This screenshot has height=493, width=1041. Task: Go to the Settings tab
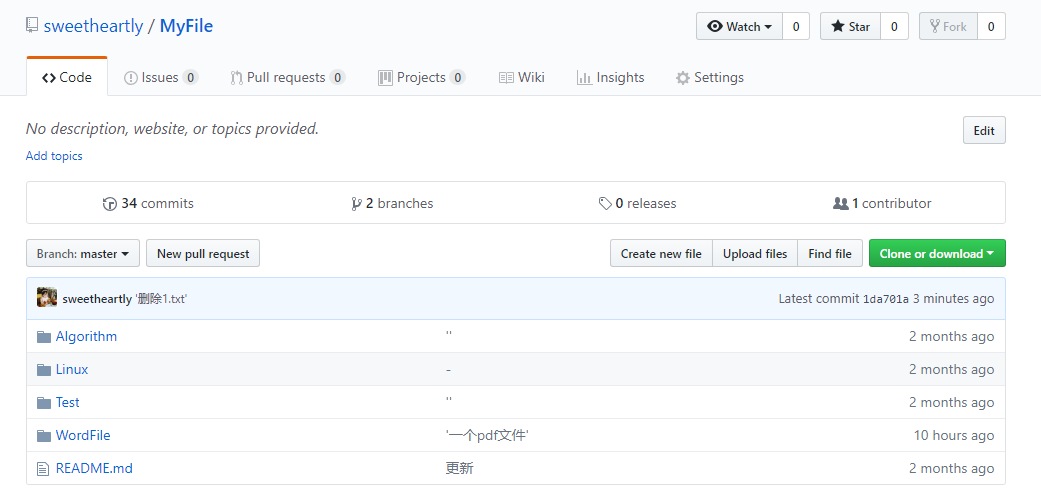709,78
